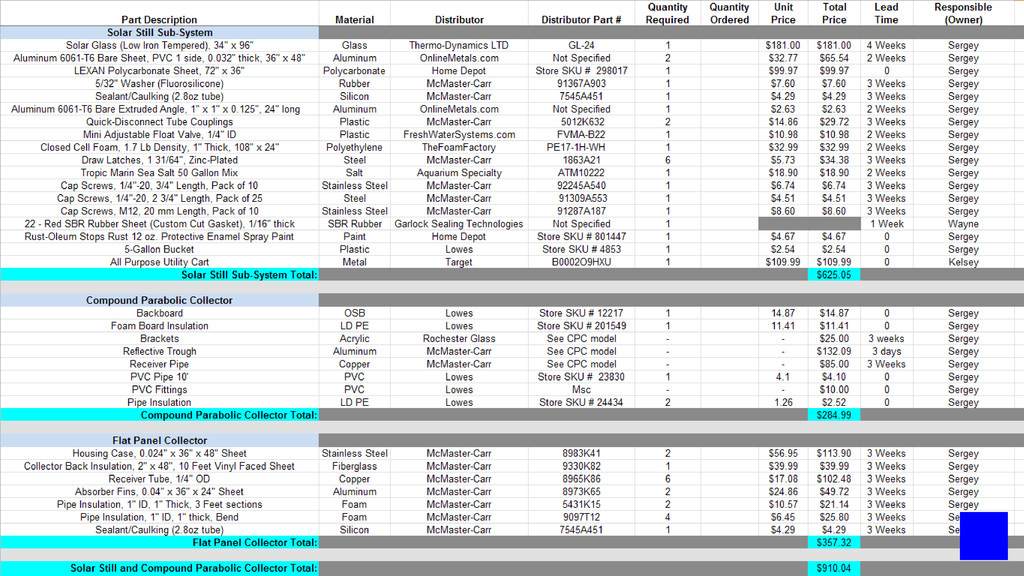Viewport: 1024px width, 576px height.
Task: Select the $625.05 subtotal cell
Action: [834, 275]
